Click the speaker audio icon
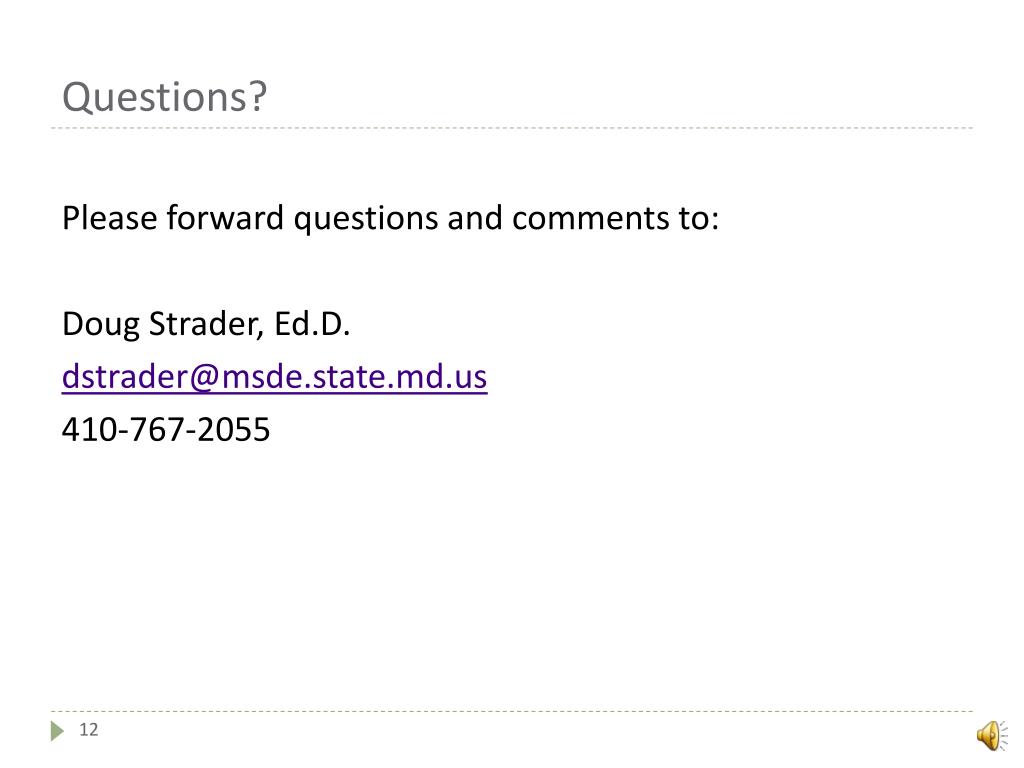 [993, 735]
